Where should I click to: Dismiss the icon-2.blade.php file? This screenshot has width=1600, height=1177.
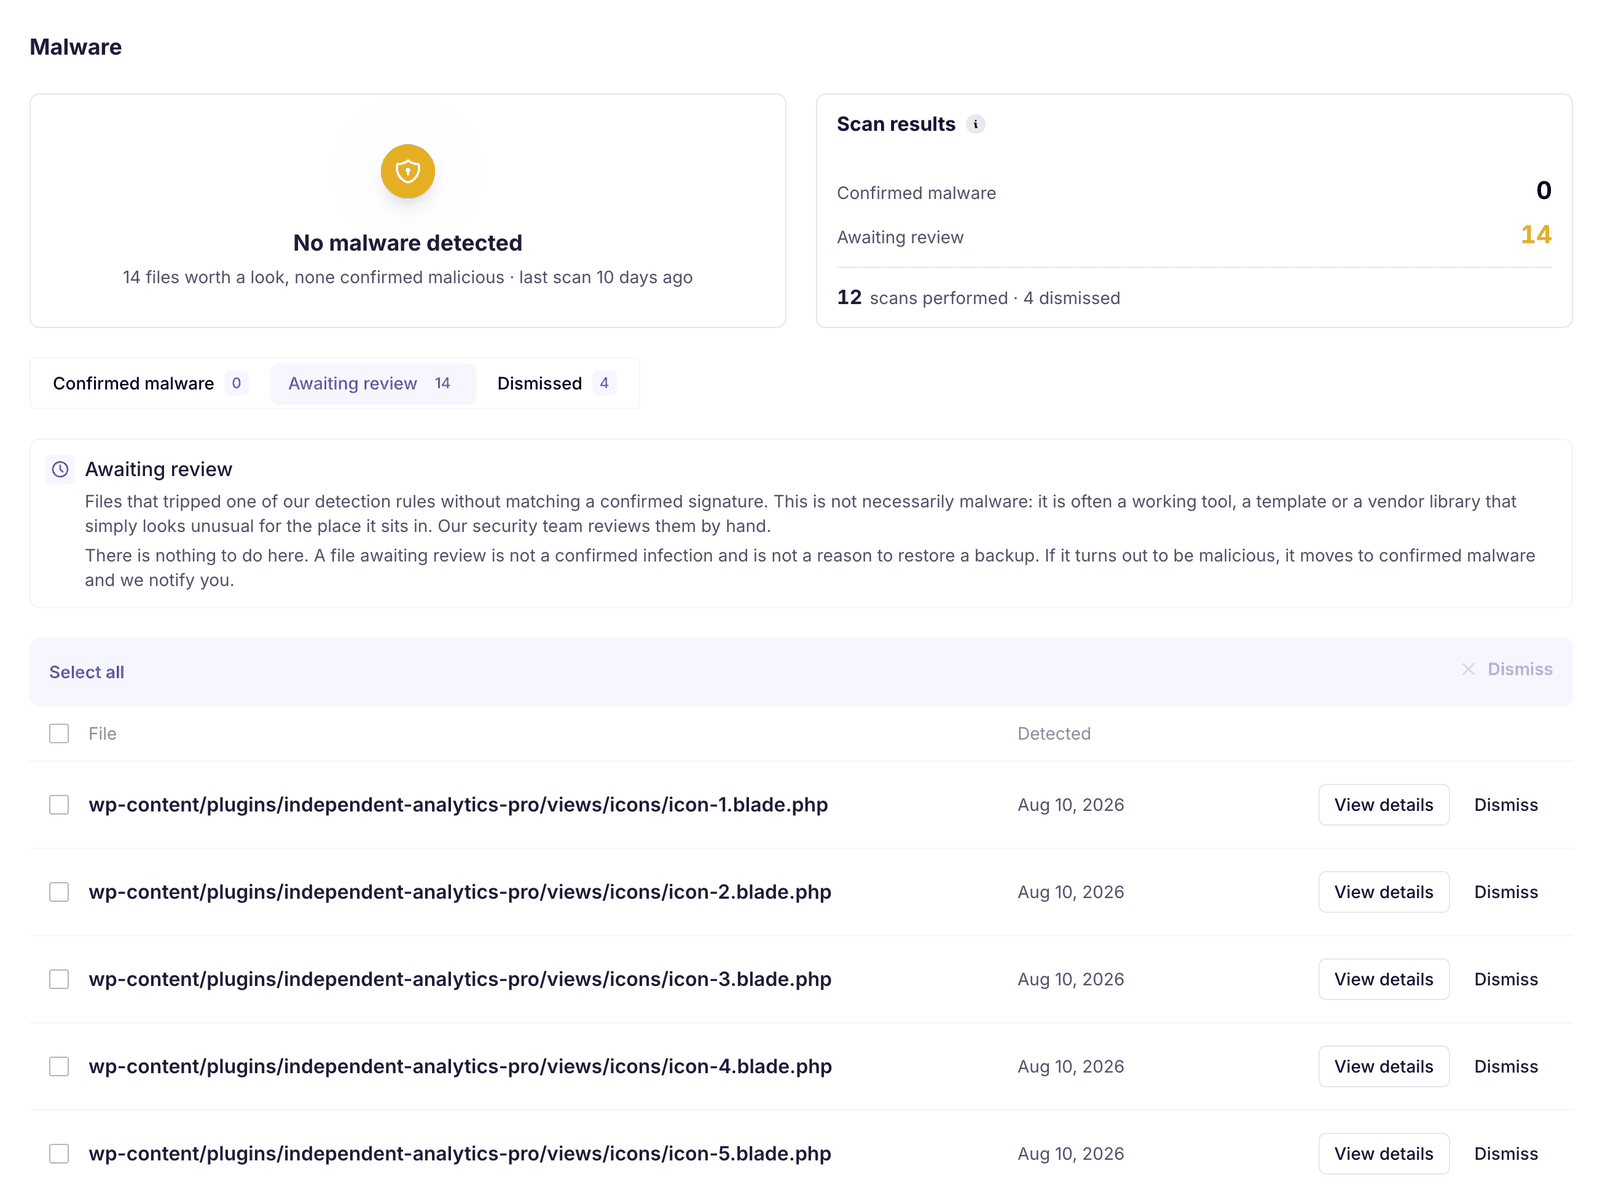pos(1506,892)
